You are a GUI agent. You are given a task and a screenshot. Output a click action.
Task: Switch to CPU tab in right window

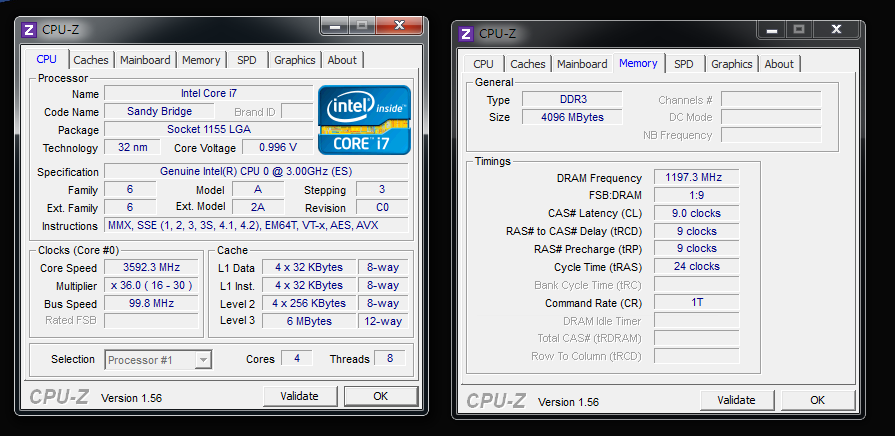click(483, 64)
